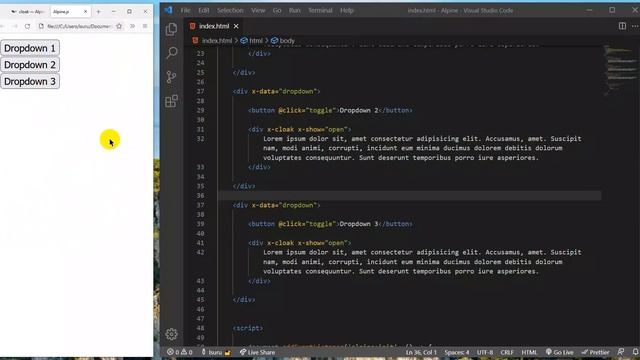Screen dimensions: 640x360
Task: Select the Alpine.js browser tab
Action: (x=70, y=12)
